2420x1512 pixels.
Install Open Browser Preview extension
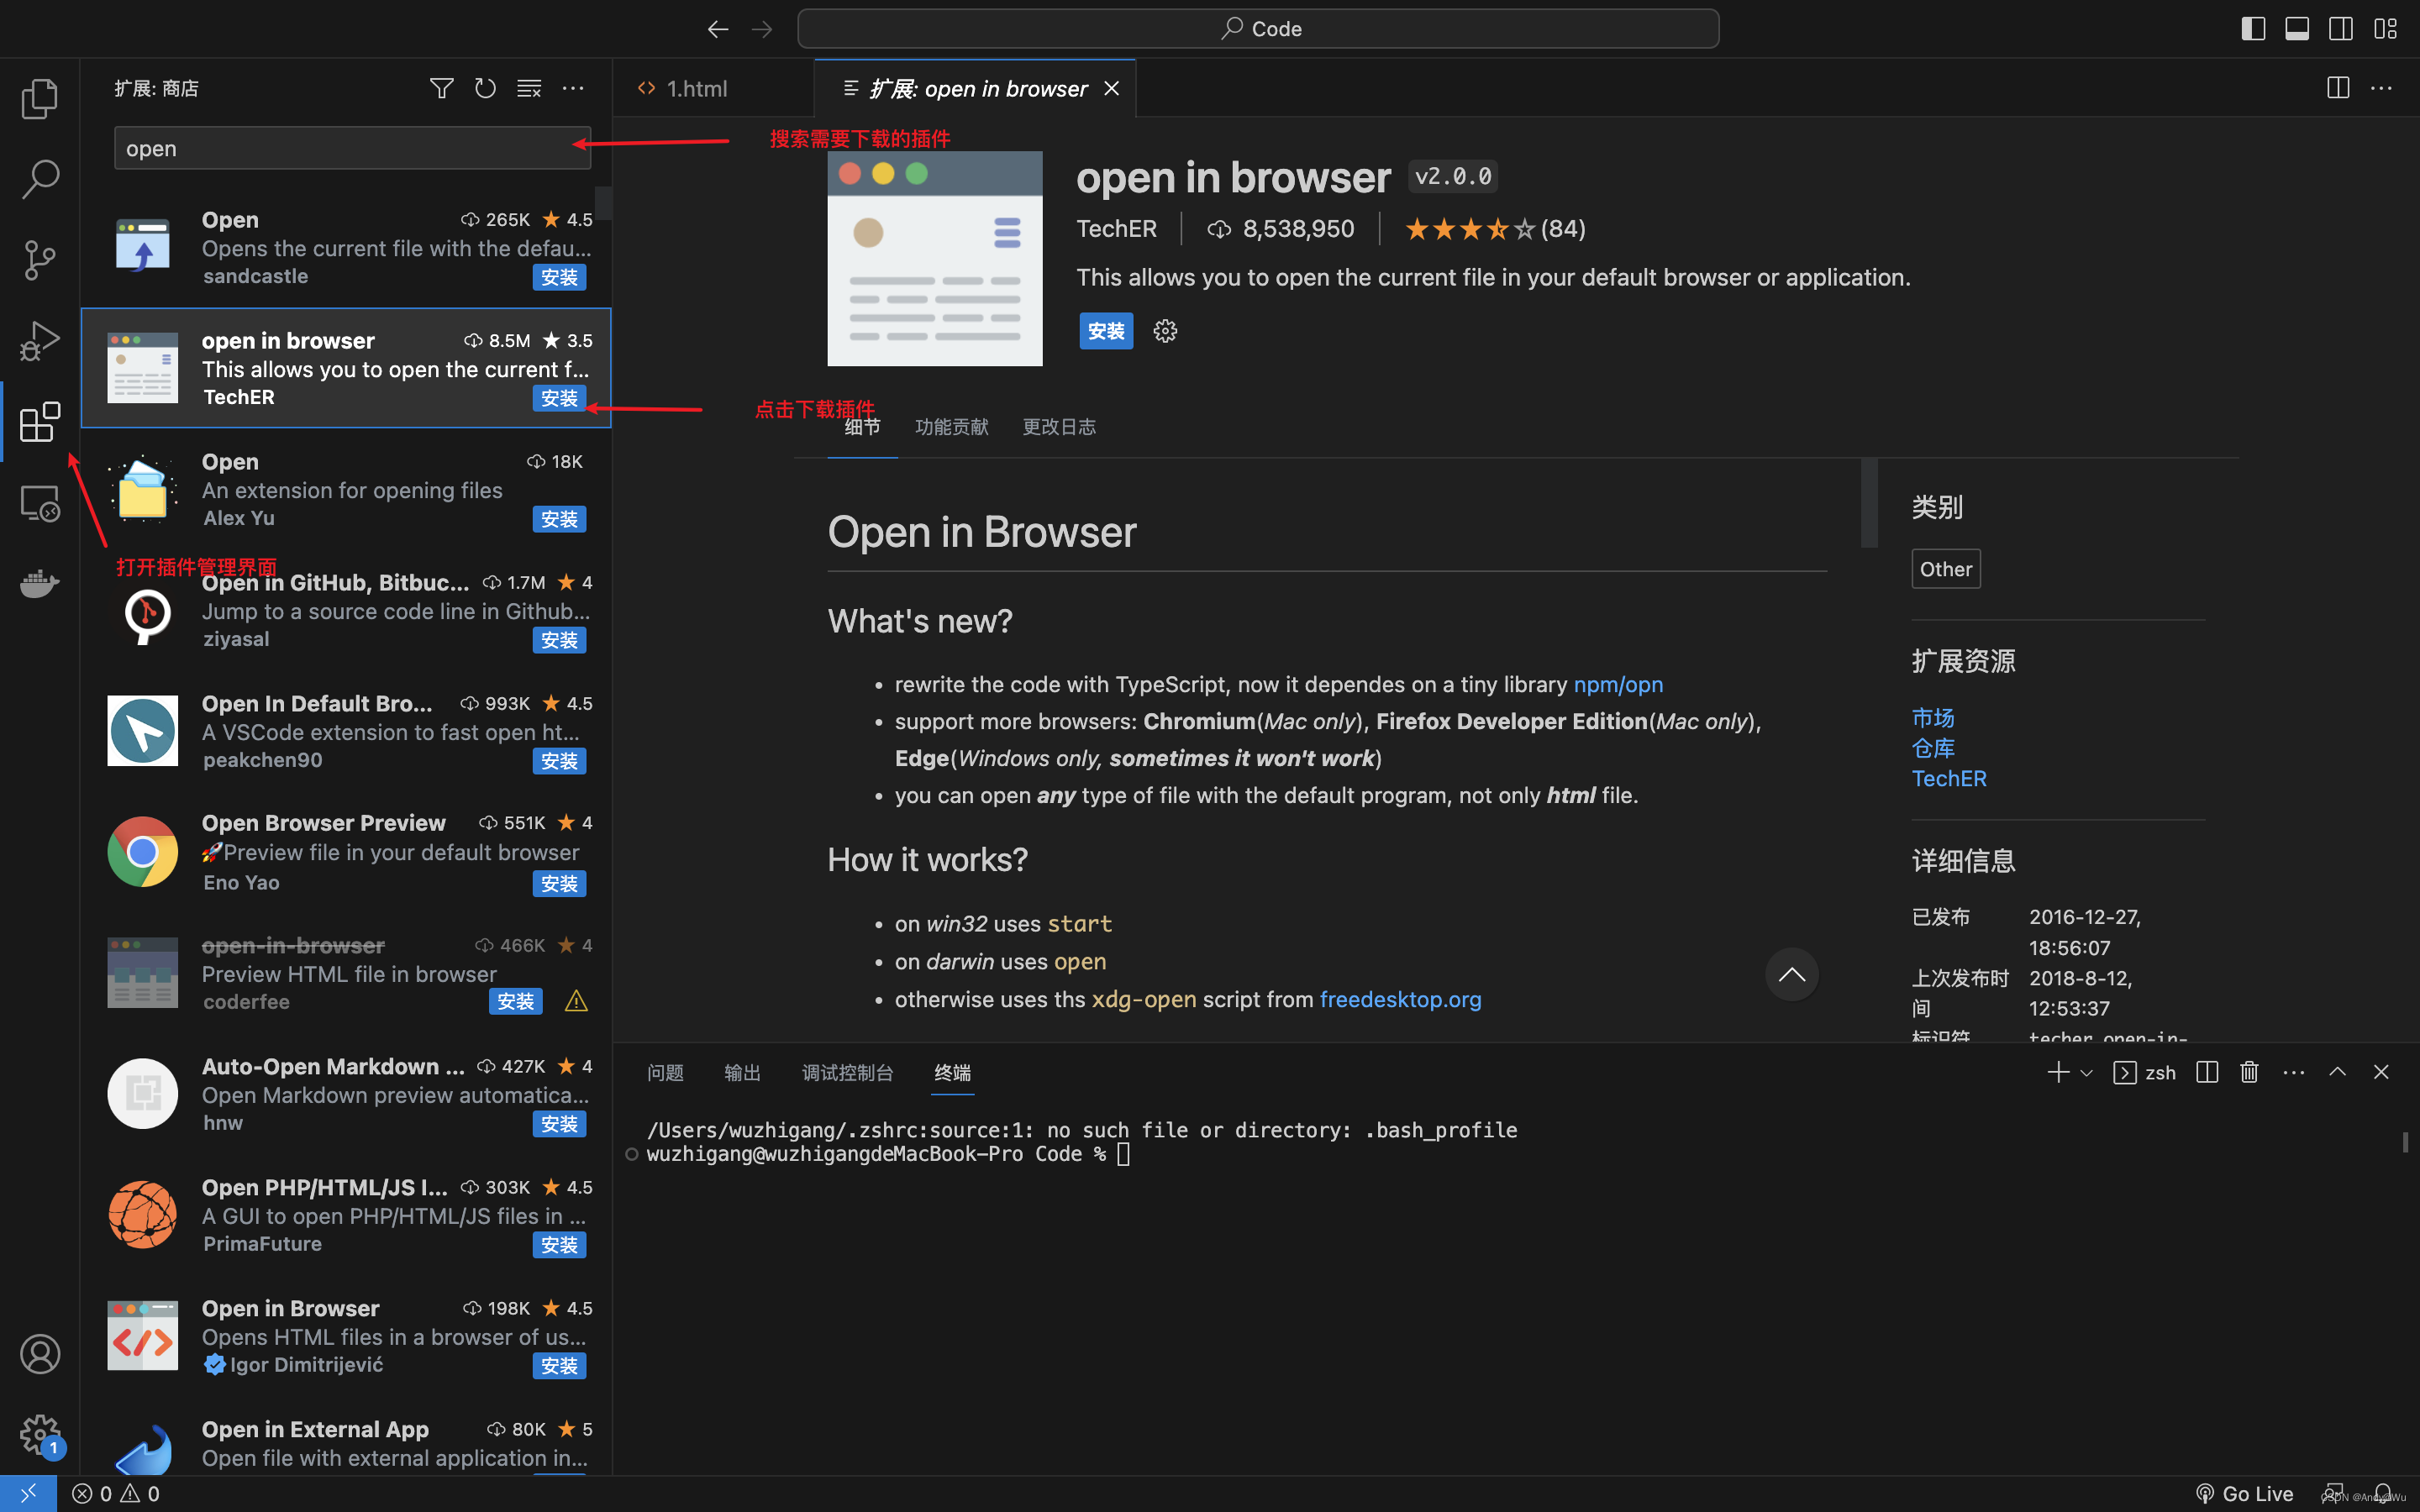coord(559,883)
